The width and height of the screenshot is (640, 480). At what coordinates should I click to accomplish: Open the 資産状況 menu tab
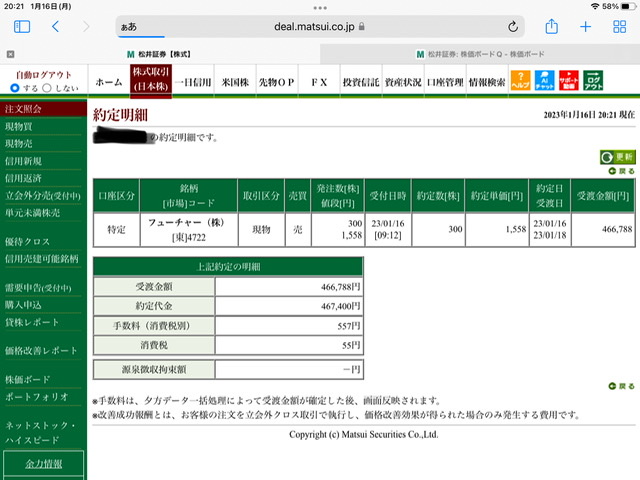point(403,82)
